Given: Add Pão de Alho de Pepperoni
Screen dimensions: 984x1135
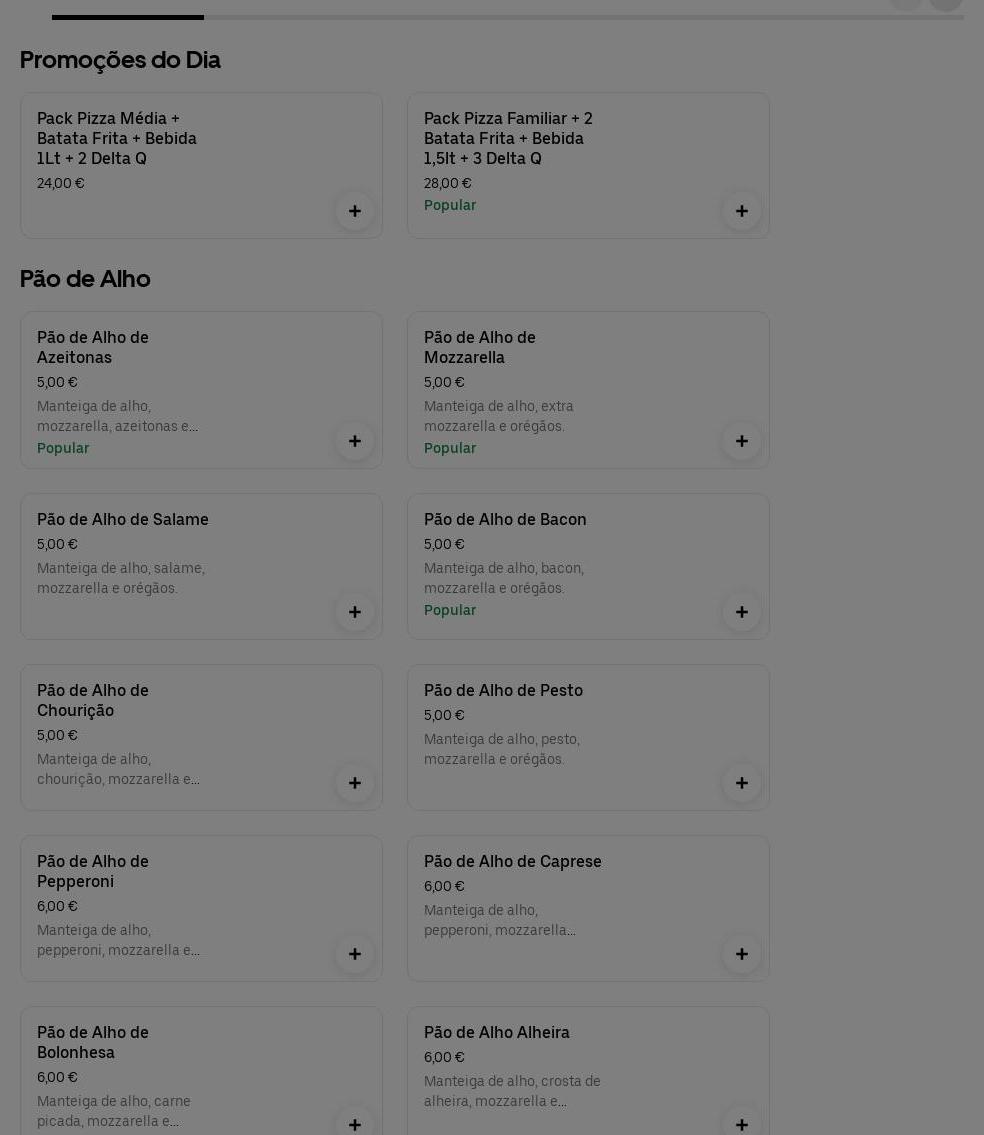Looking at the screenshot, I should (x=355, y=954).
